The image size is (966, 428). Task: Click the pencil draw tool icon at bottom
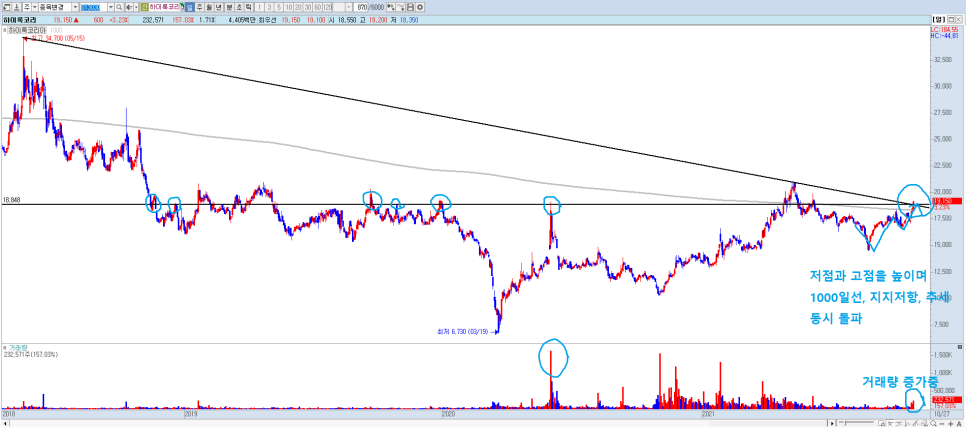(x=916, y=423)
